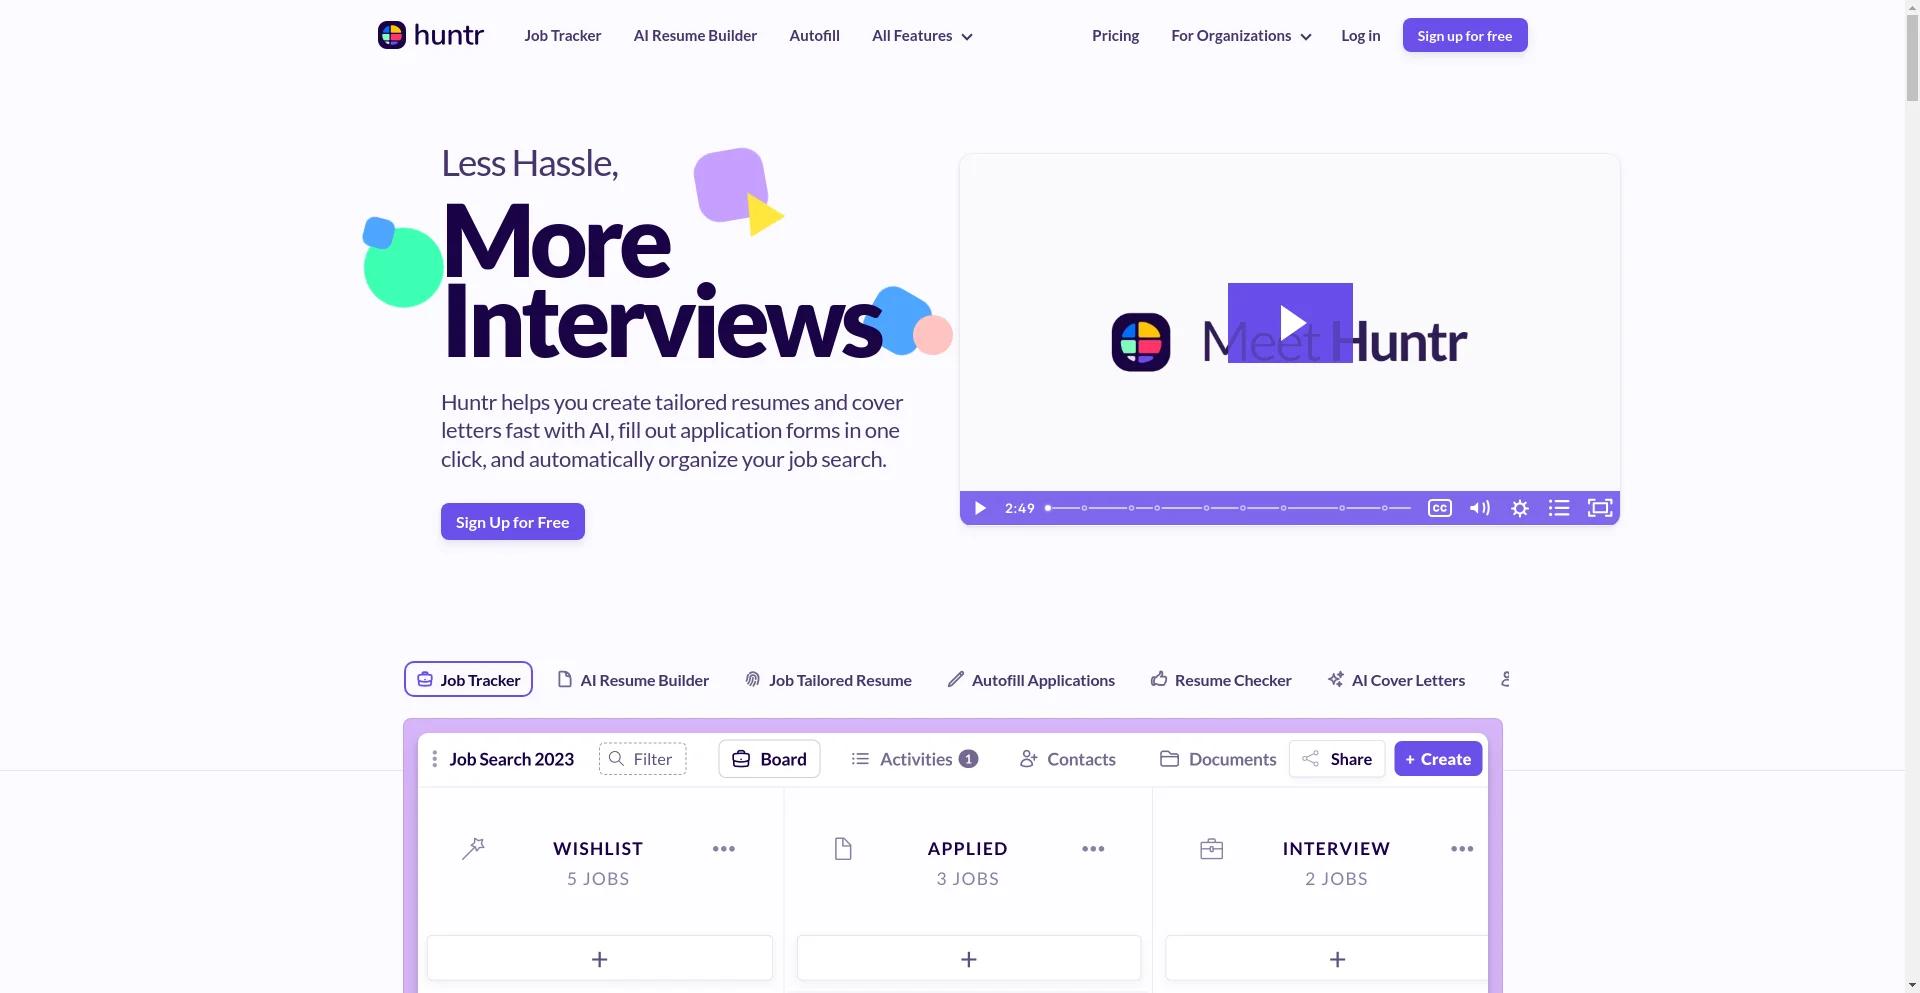
Task: Open Job Tracker nav link
Action: click(563, 36)
